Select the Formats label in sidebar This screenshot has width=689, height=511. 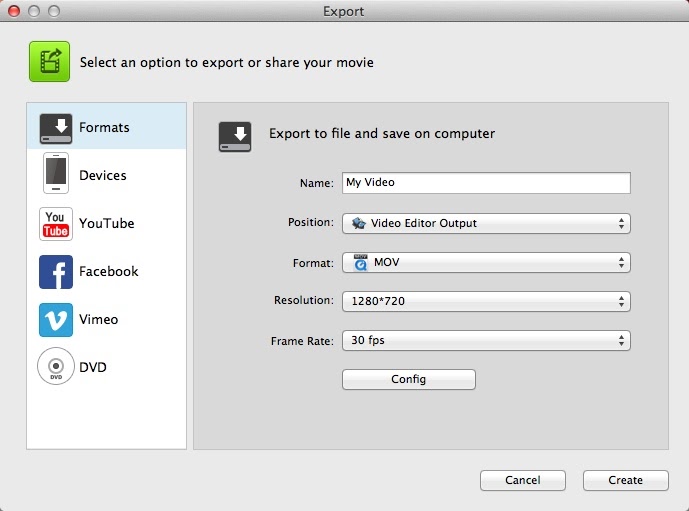(x=104, y=127)
